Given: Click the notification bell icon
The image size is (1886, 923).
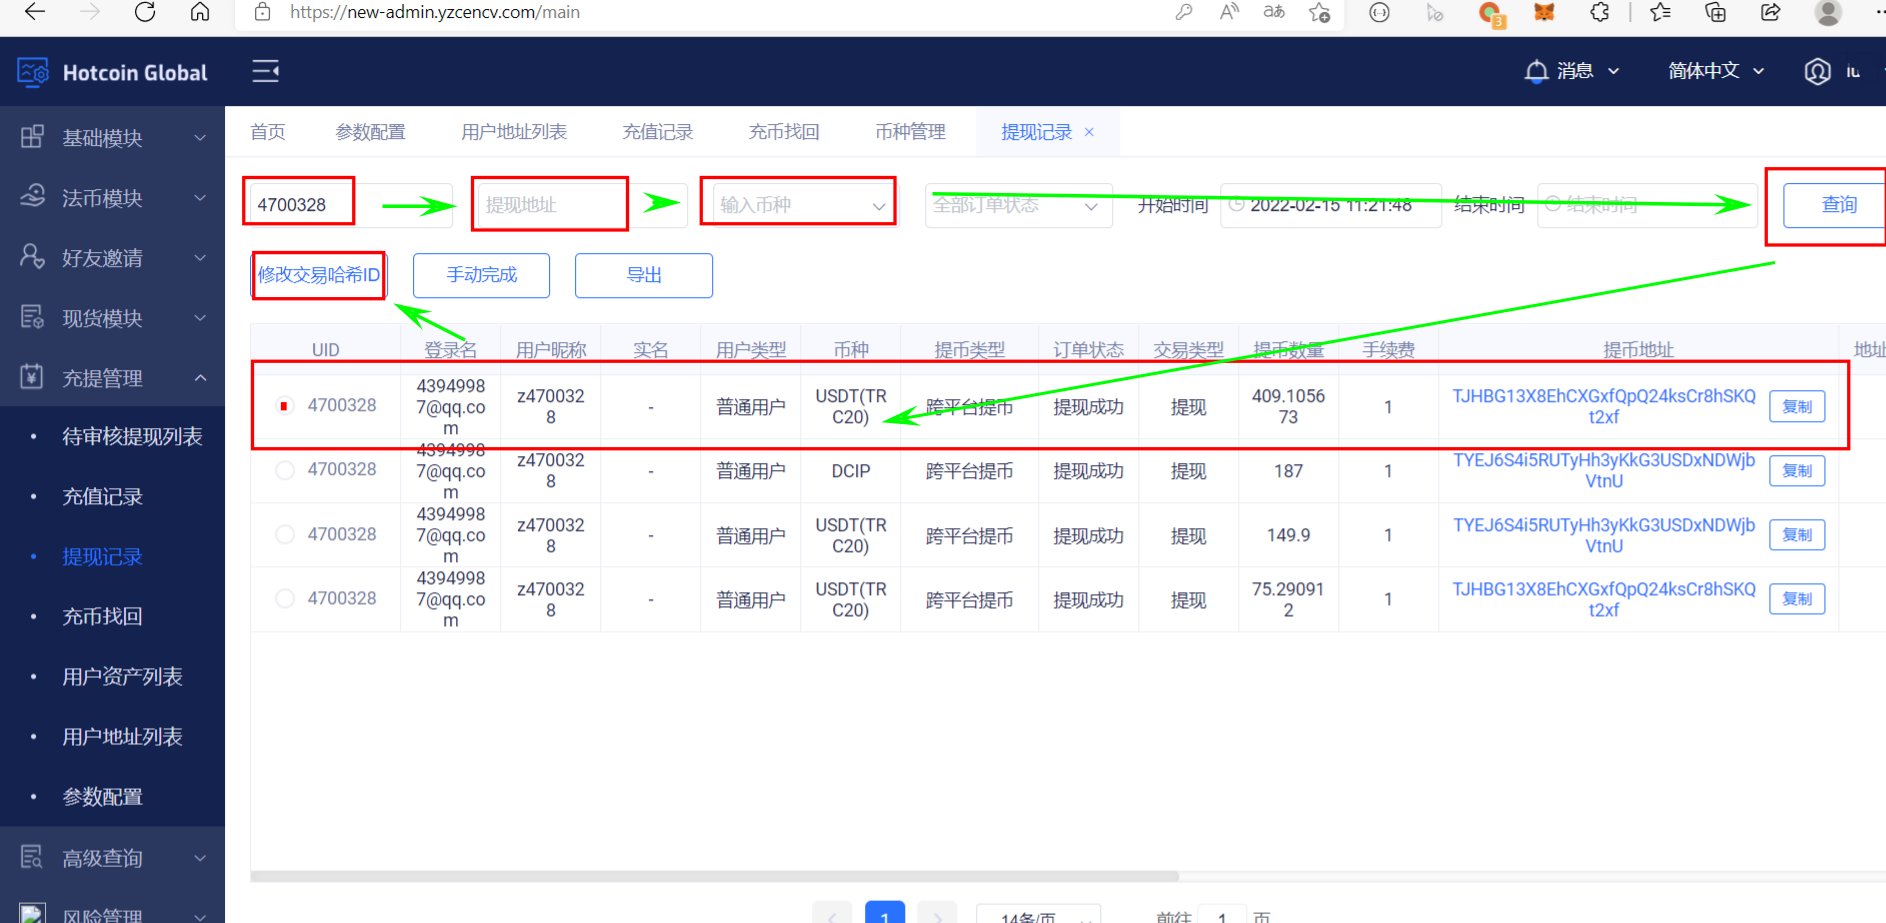Looking at the screenshot, I should pyautogui.click(x=1535, y=71).
